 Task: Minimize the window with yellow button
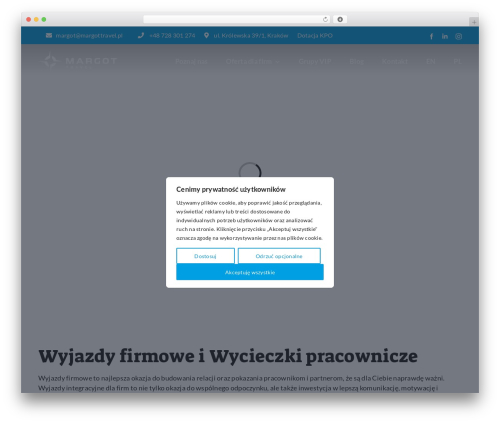point(36,19)
